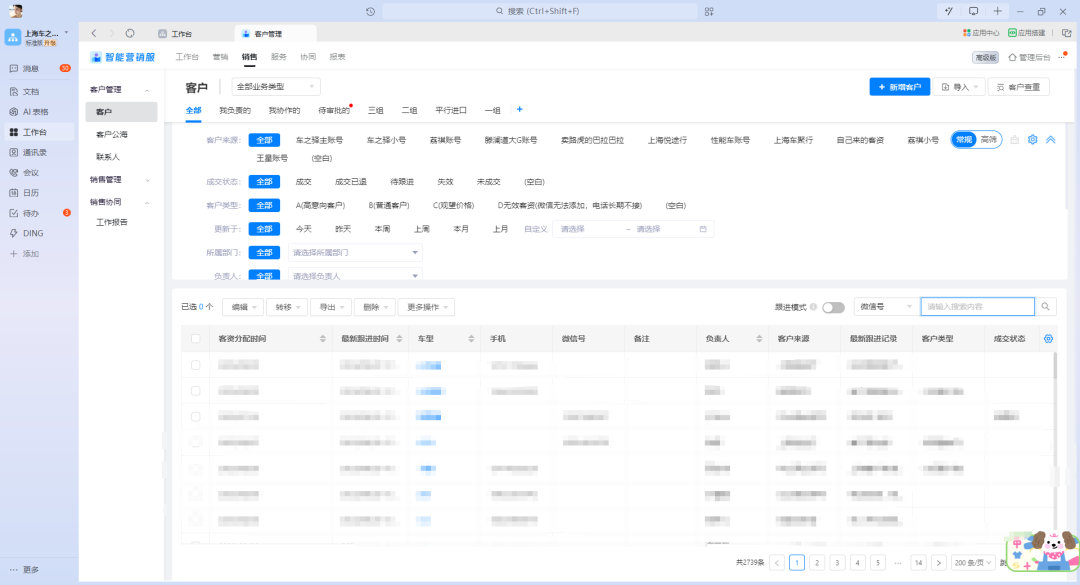This screenshot has width=1080, height=585.
Task: Collapse the filter panel with the double-chevron icon
Action: tap(1050, 139)
